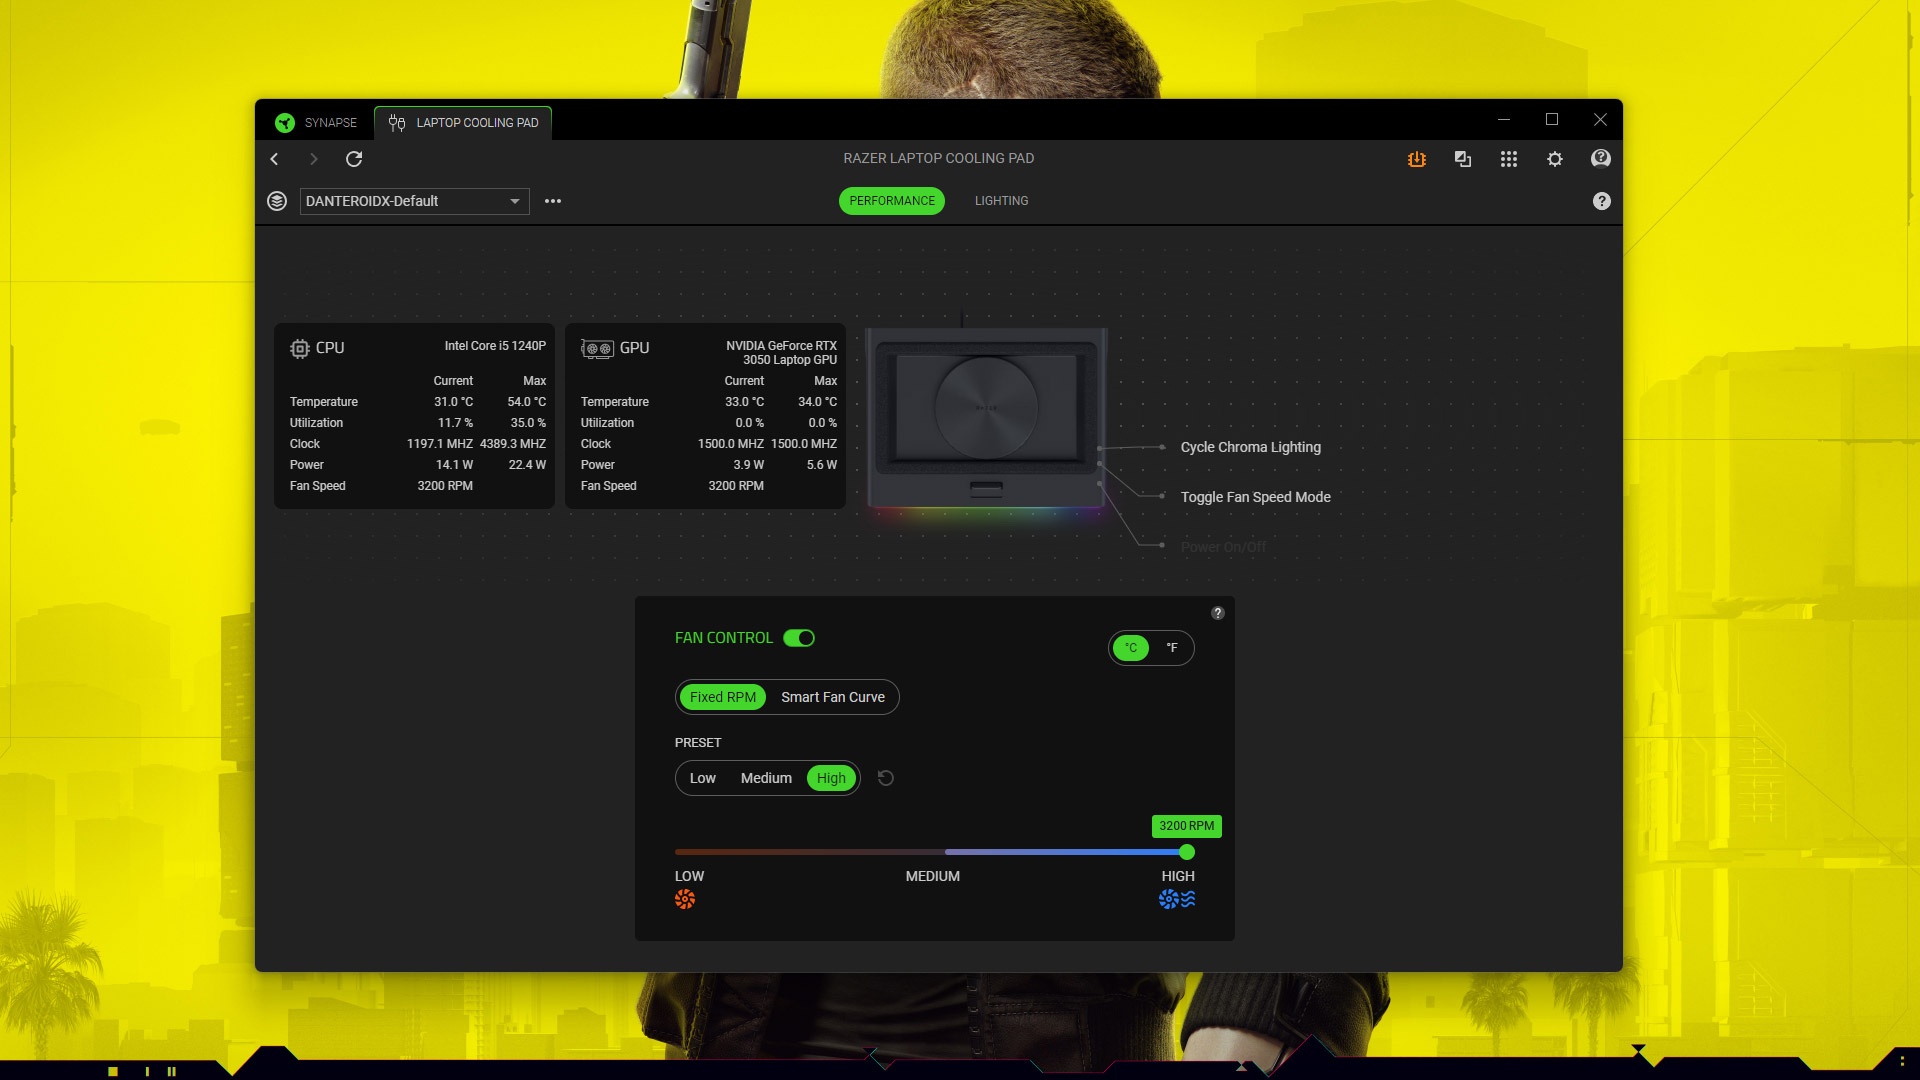Click the CPU chip icon
Viewport: 1920px width, 1080px height.
click(300, 348)
